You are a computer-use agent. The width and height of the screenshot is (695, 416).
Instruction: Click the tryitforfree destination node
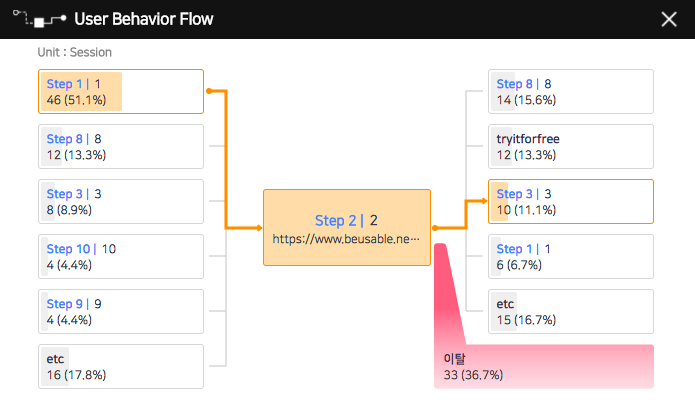(x=571, y=146)
